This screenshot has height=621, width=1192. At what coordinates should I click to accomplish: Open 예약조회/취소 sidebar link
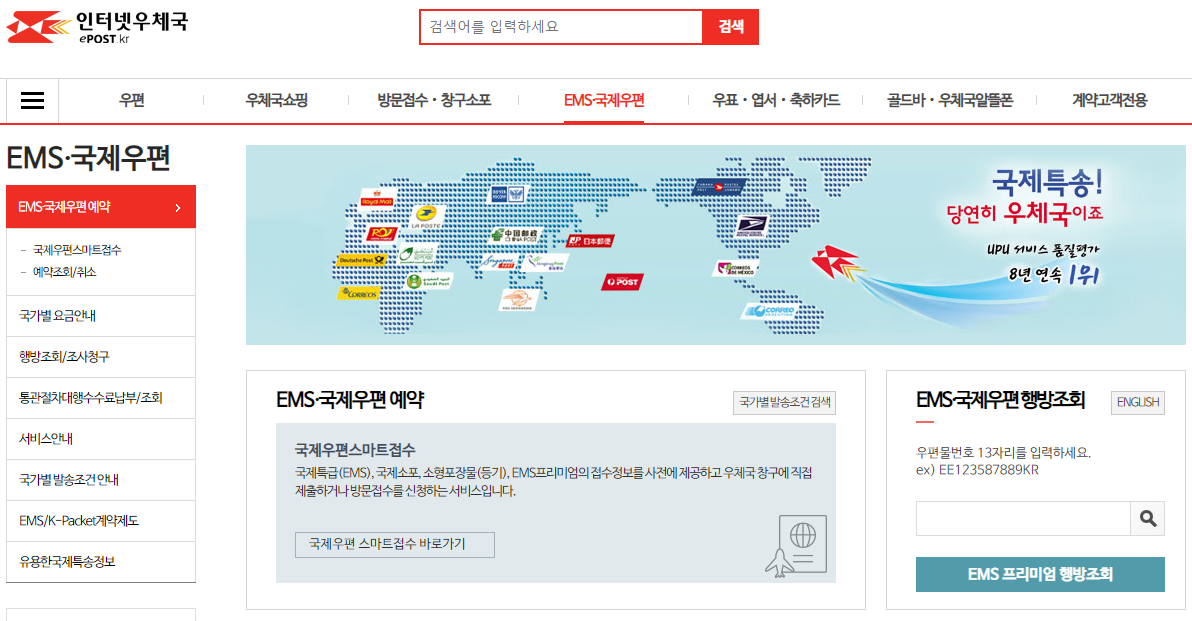click(64, 272)
